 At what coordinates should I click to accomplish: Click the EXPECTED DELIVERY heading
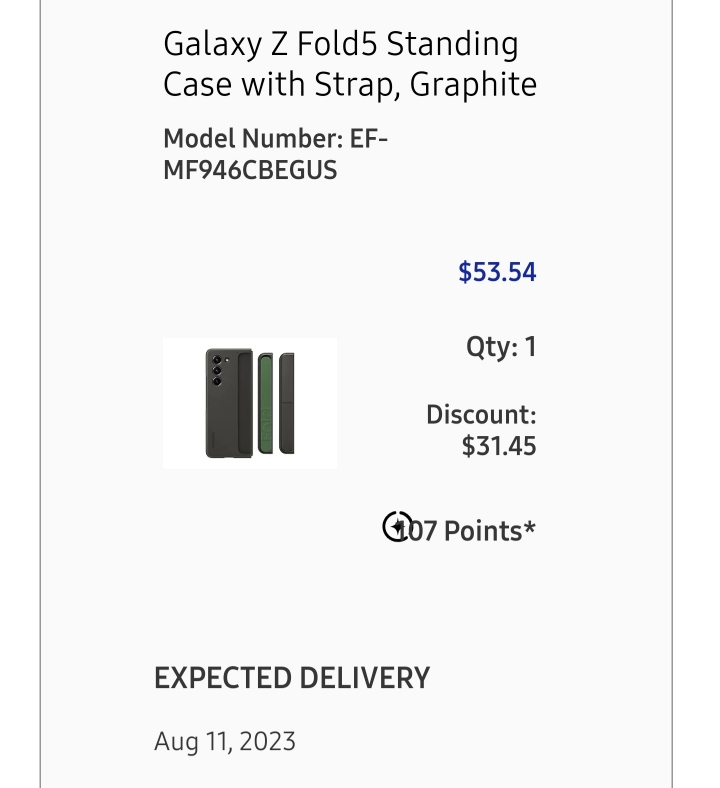(x=292, y=678)
